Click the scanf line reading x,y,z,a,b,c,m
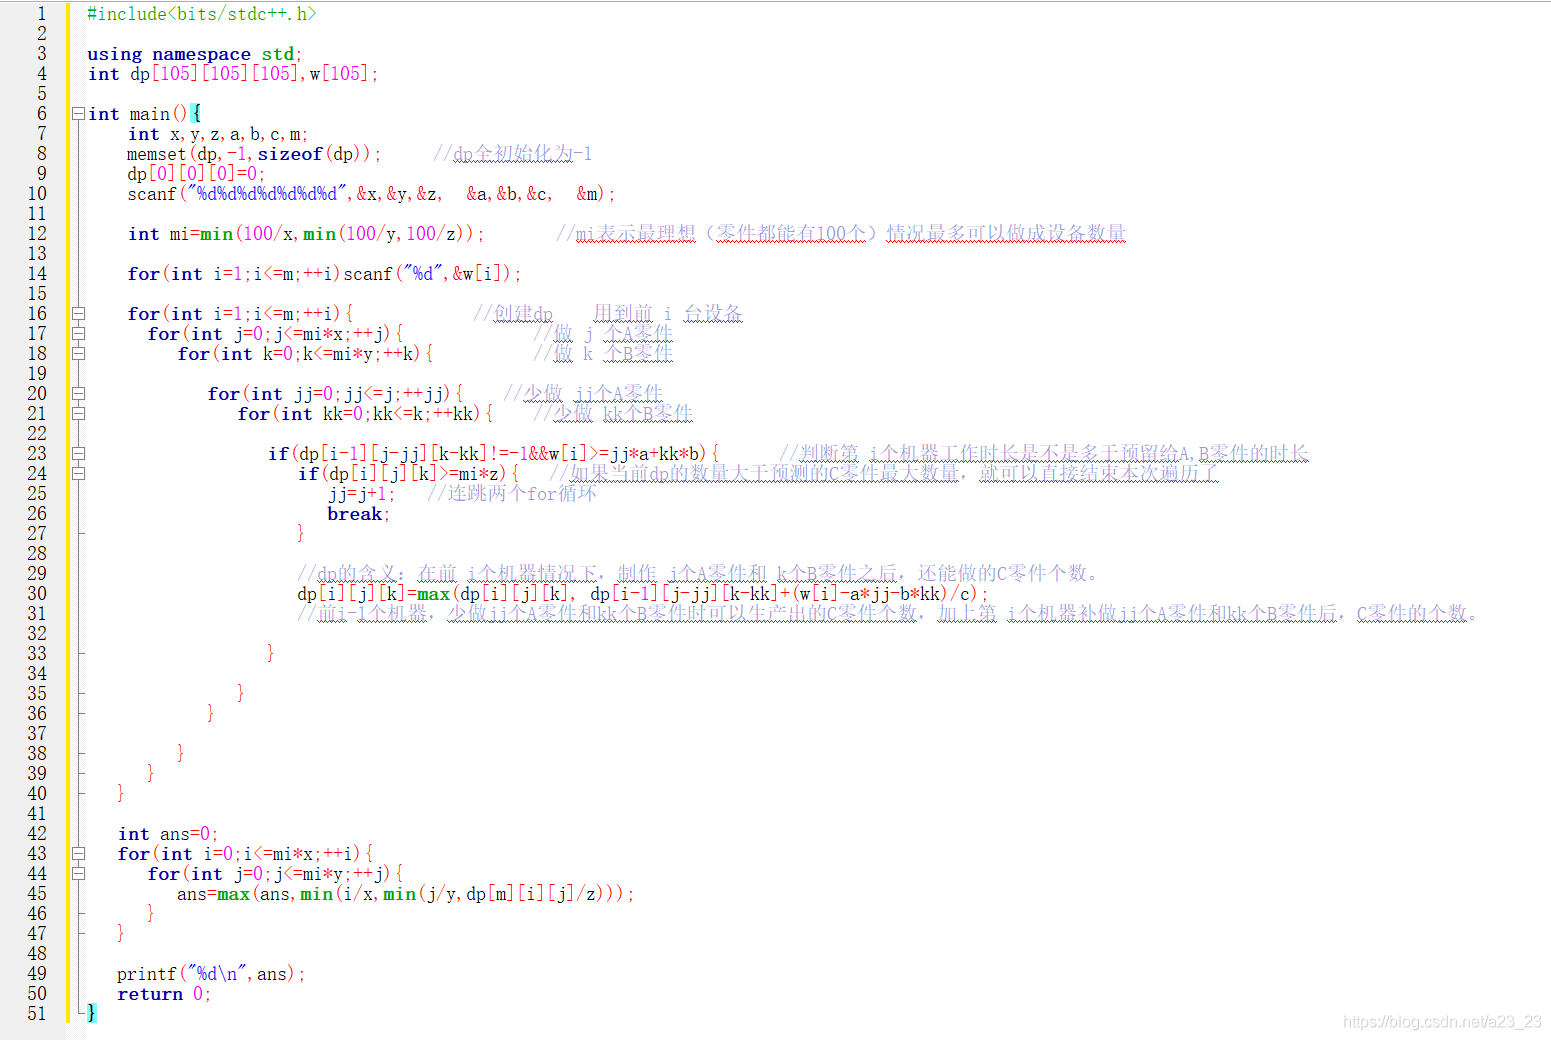Screen dimensions: 1551x1040 pyautogui.click(x=371, y=194)
